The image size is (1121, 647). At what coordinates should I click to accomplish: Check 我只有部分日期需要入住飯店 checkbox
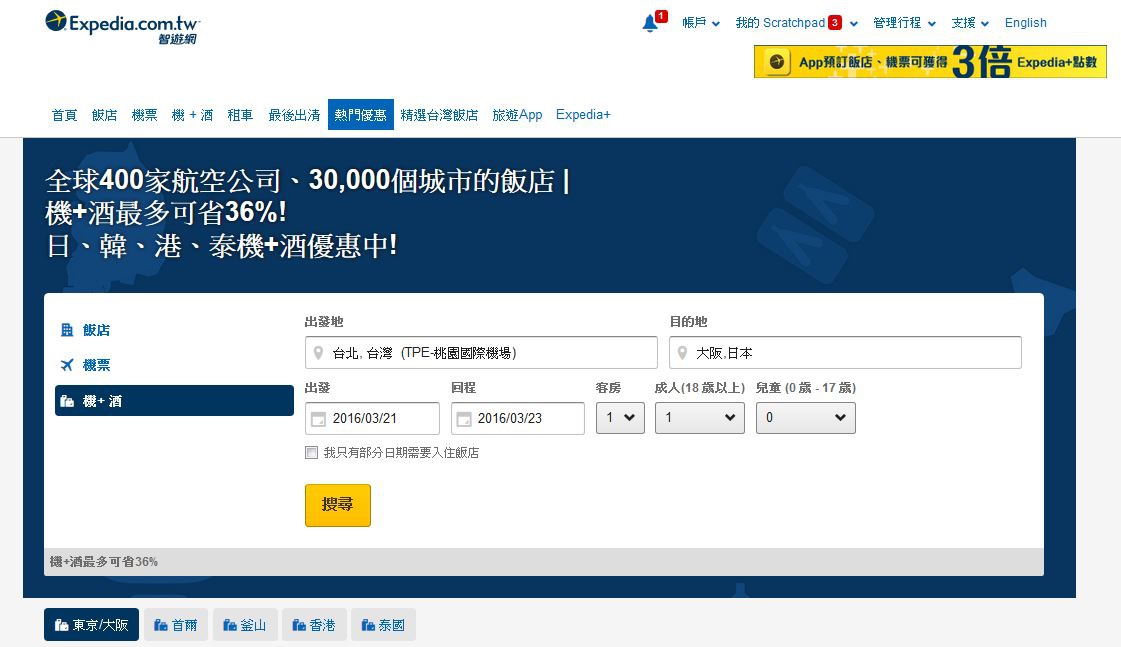pos(311,453)
